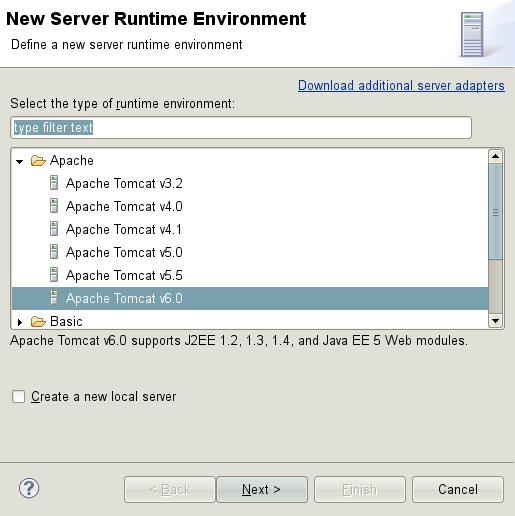Image resolution: width=515 pixels, height=516 pixels.
Task: Open help with the question mark icon
Action: click(29, 488)
